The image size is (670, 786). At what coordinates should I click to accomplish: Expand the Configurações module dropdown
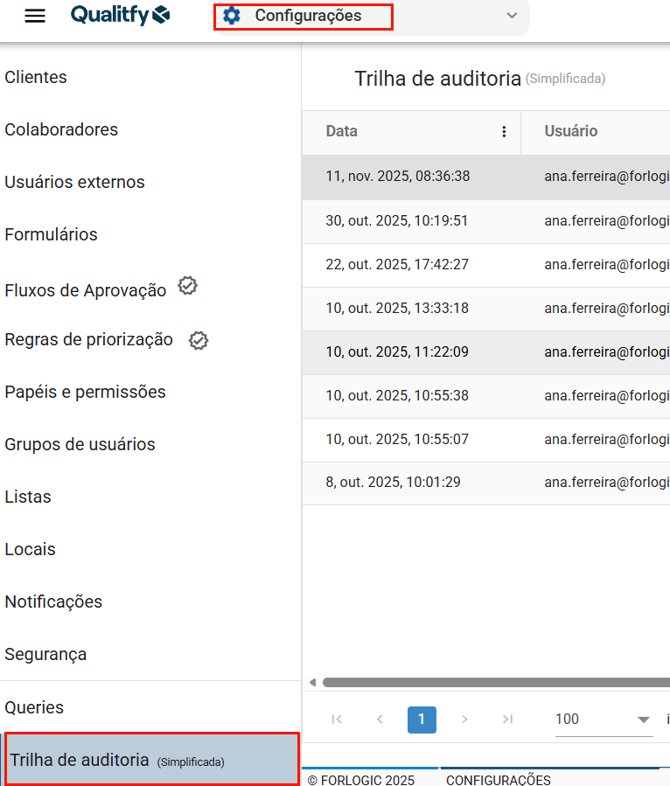[512, 16]
